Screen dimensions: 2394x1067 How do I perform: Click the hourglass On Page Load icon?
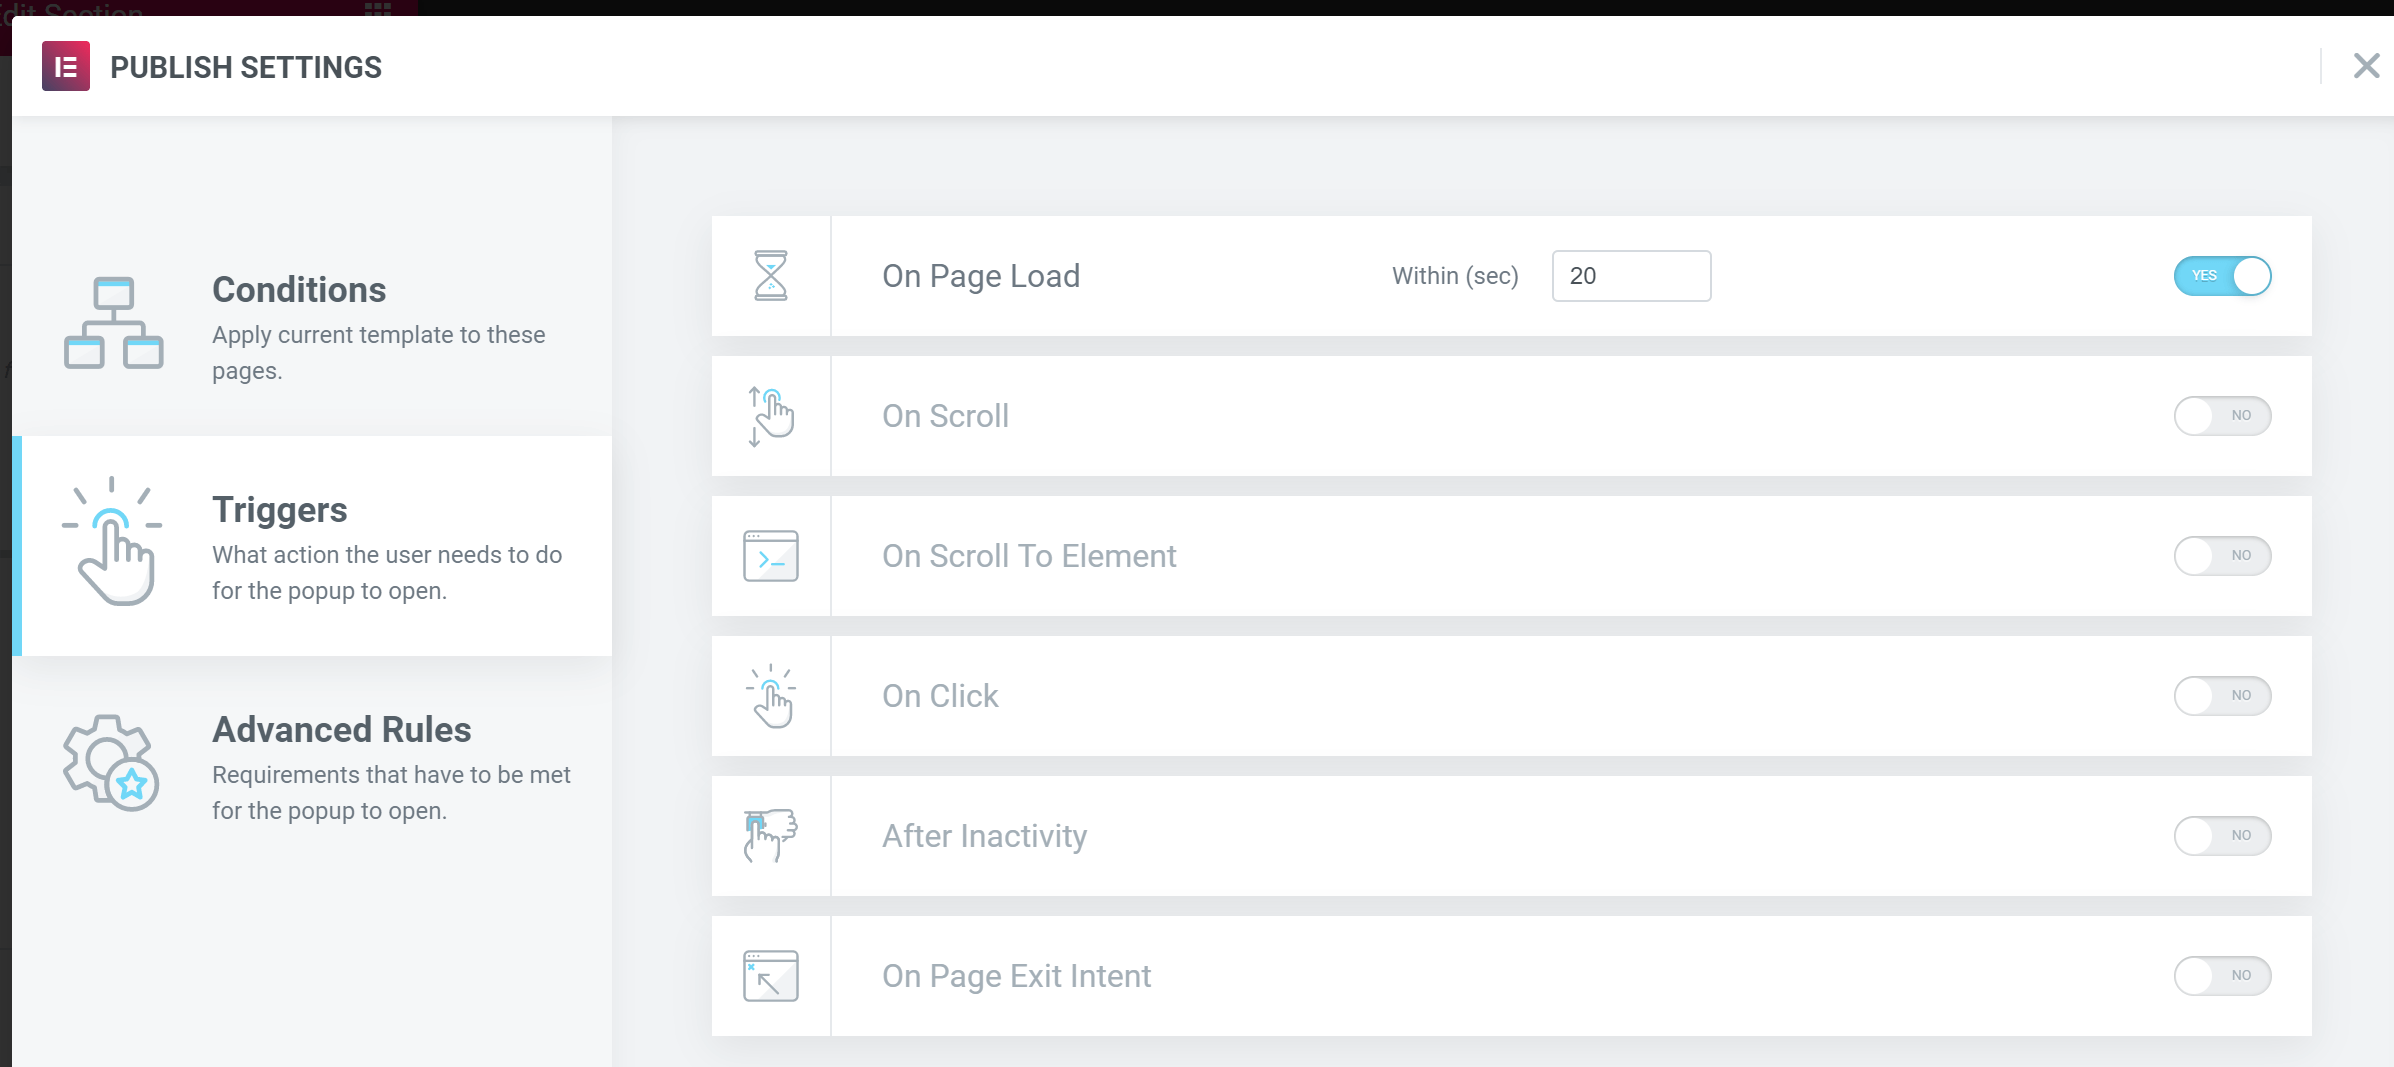[771, 275]
